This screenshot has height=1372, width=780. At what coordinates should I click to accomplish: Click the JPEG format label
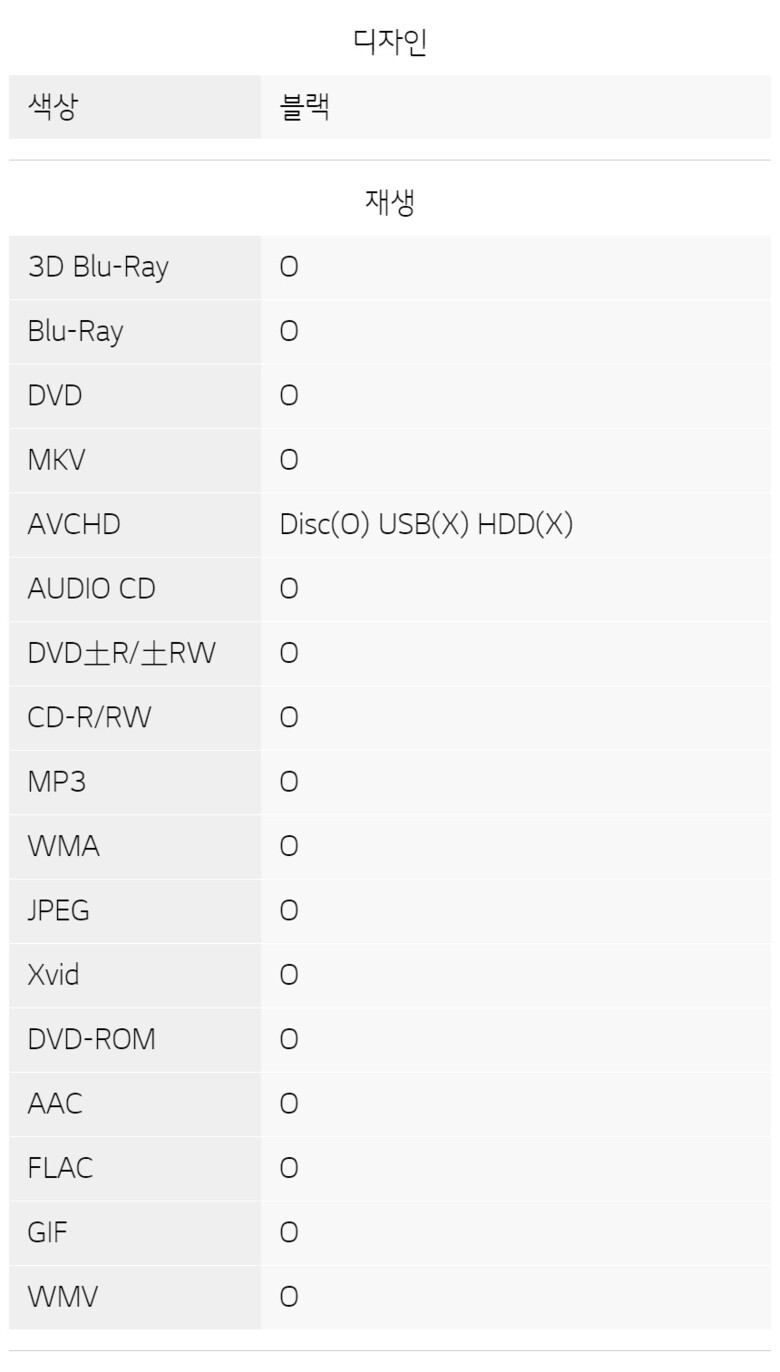click(x=58, y=911)
